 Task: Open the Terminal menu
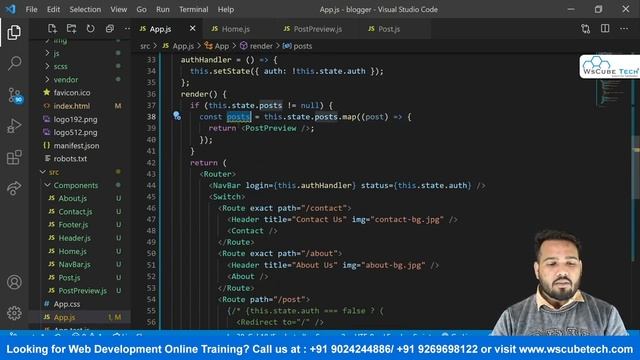coord(193,9)
